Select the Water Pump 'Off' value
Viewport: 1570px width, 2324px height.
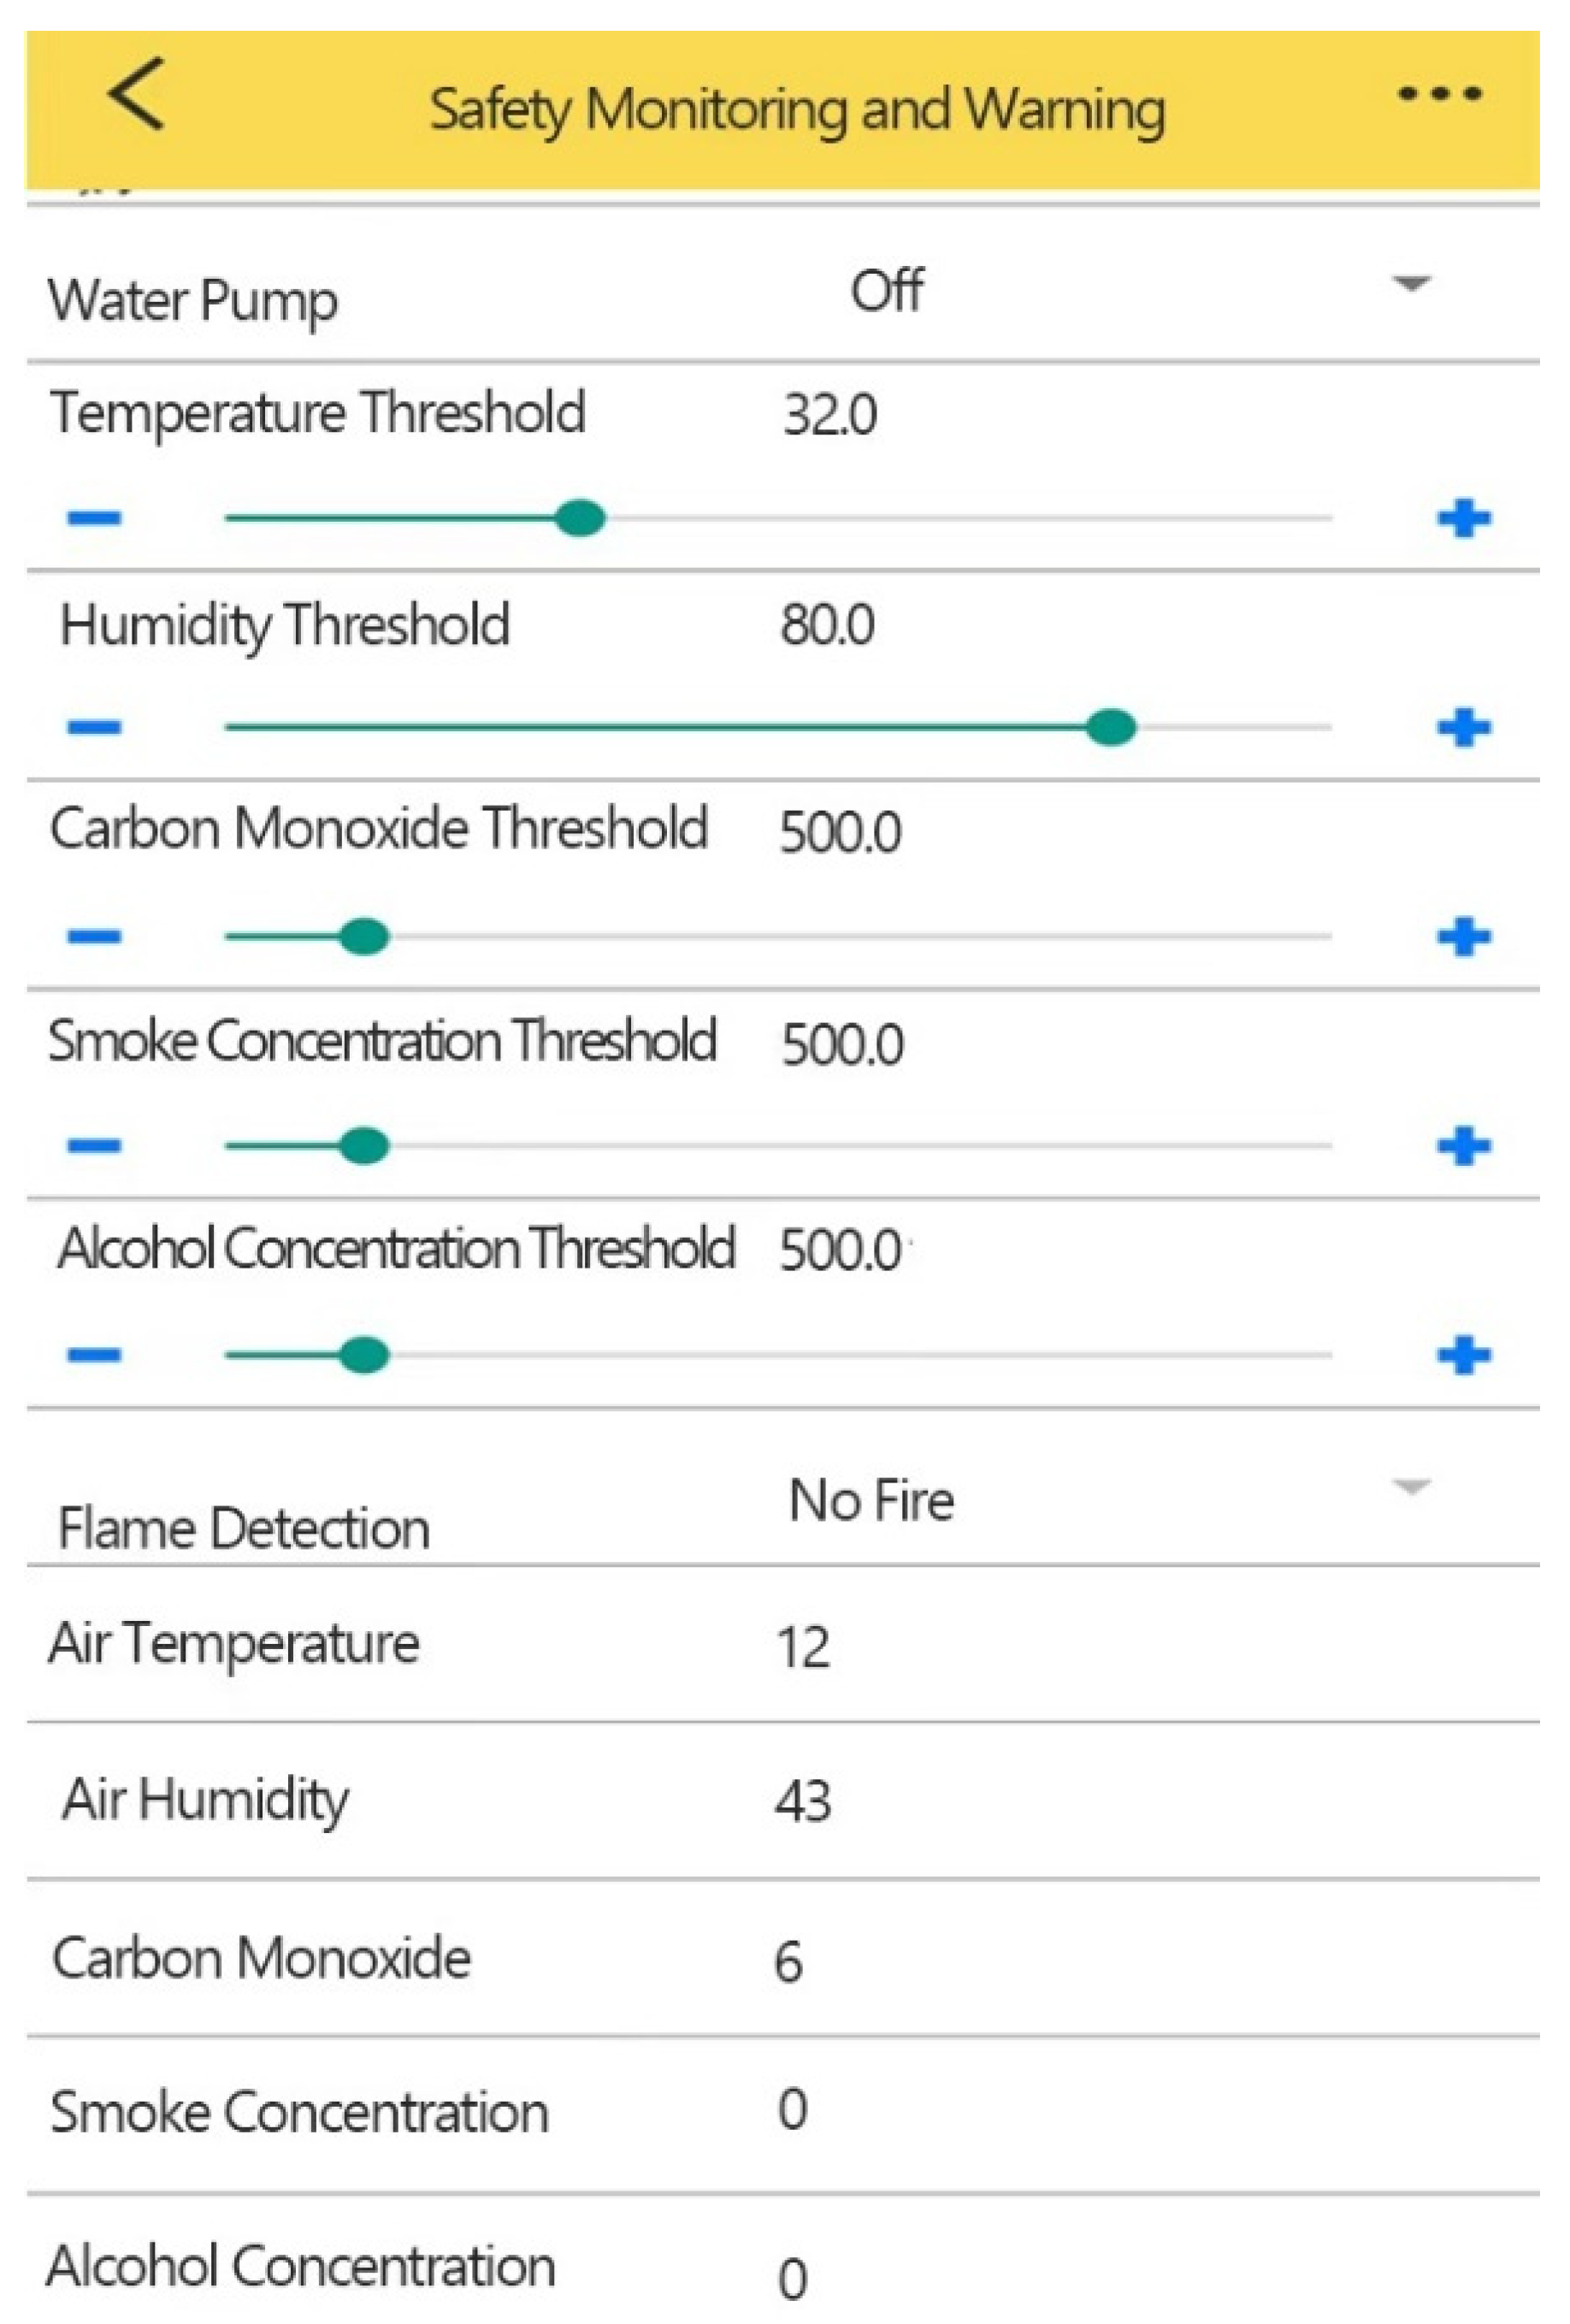tap(886, 291)
